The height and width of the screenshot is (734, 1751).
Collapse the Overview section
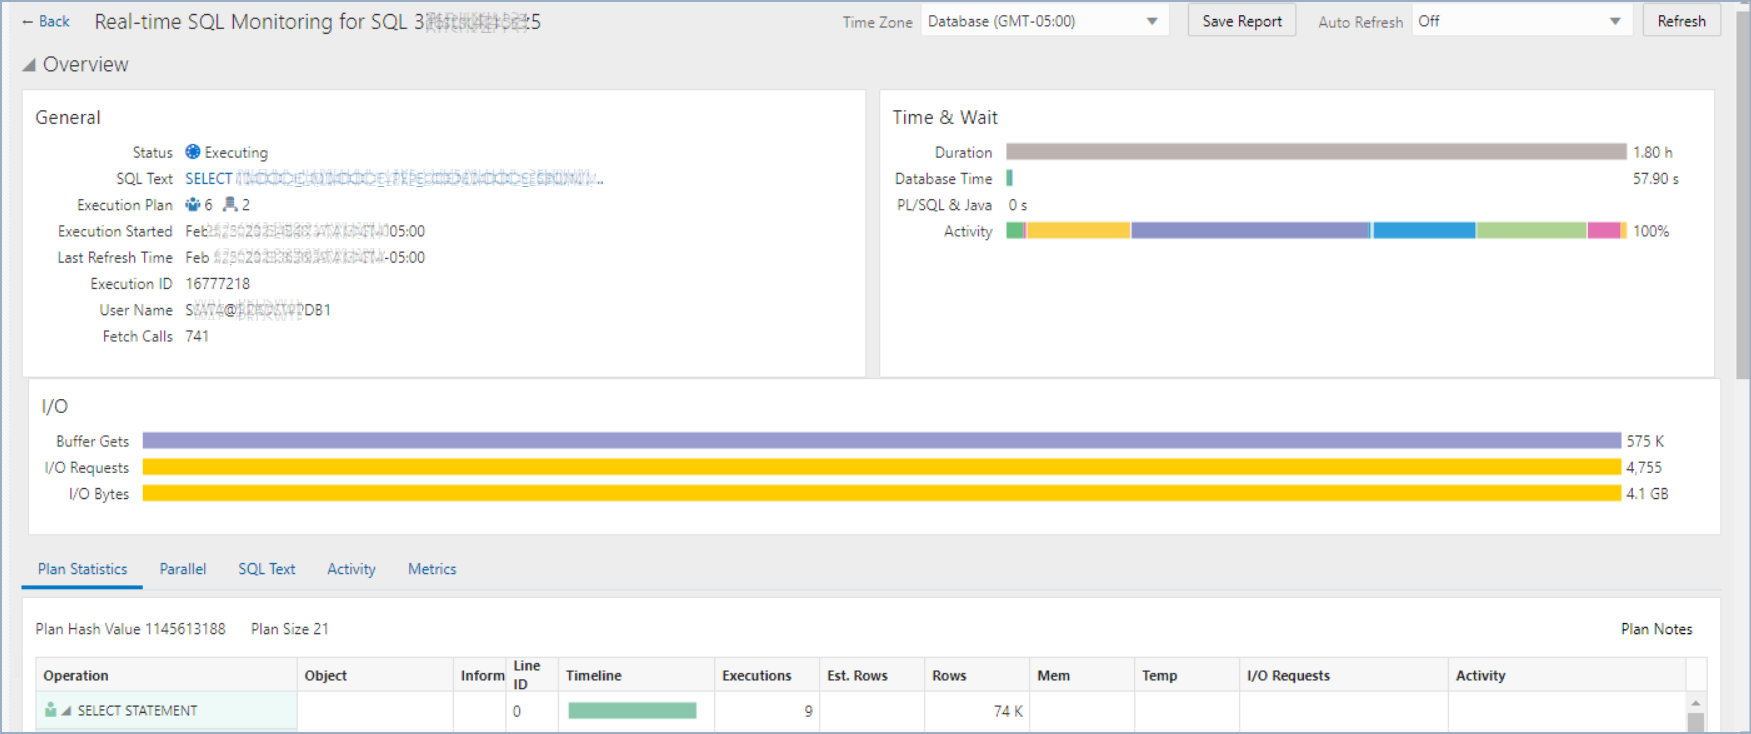coord(29,65)
